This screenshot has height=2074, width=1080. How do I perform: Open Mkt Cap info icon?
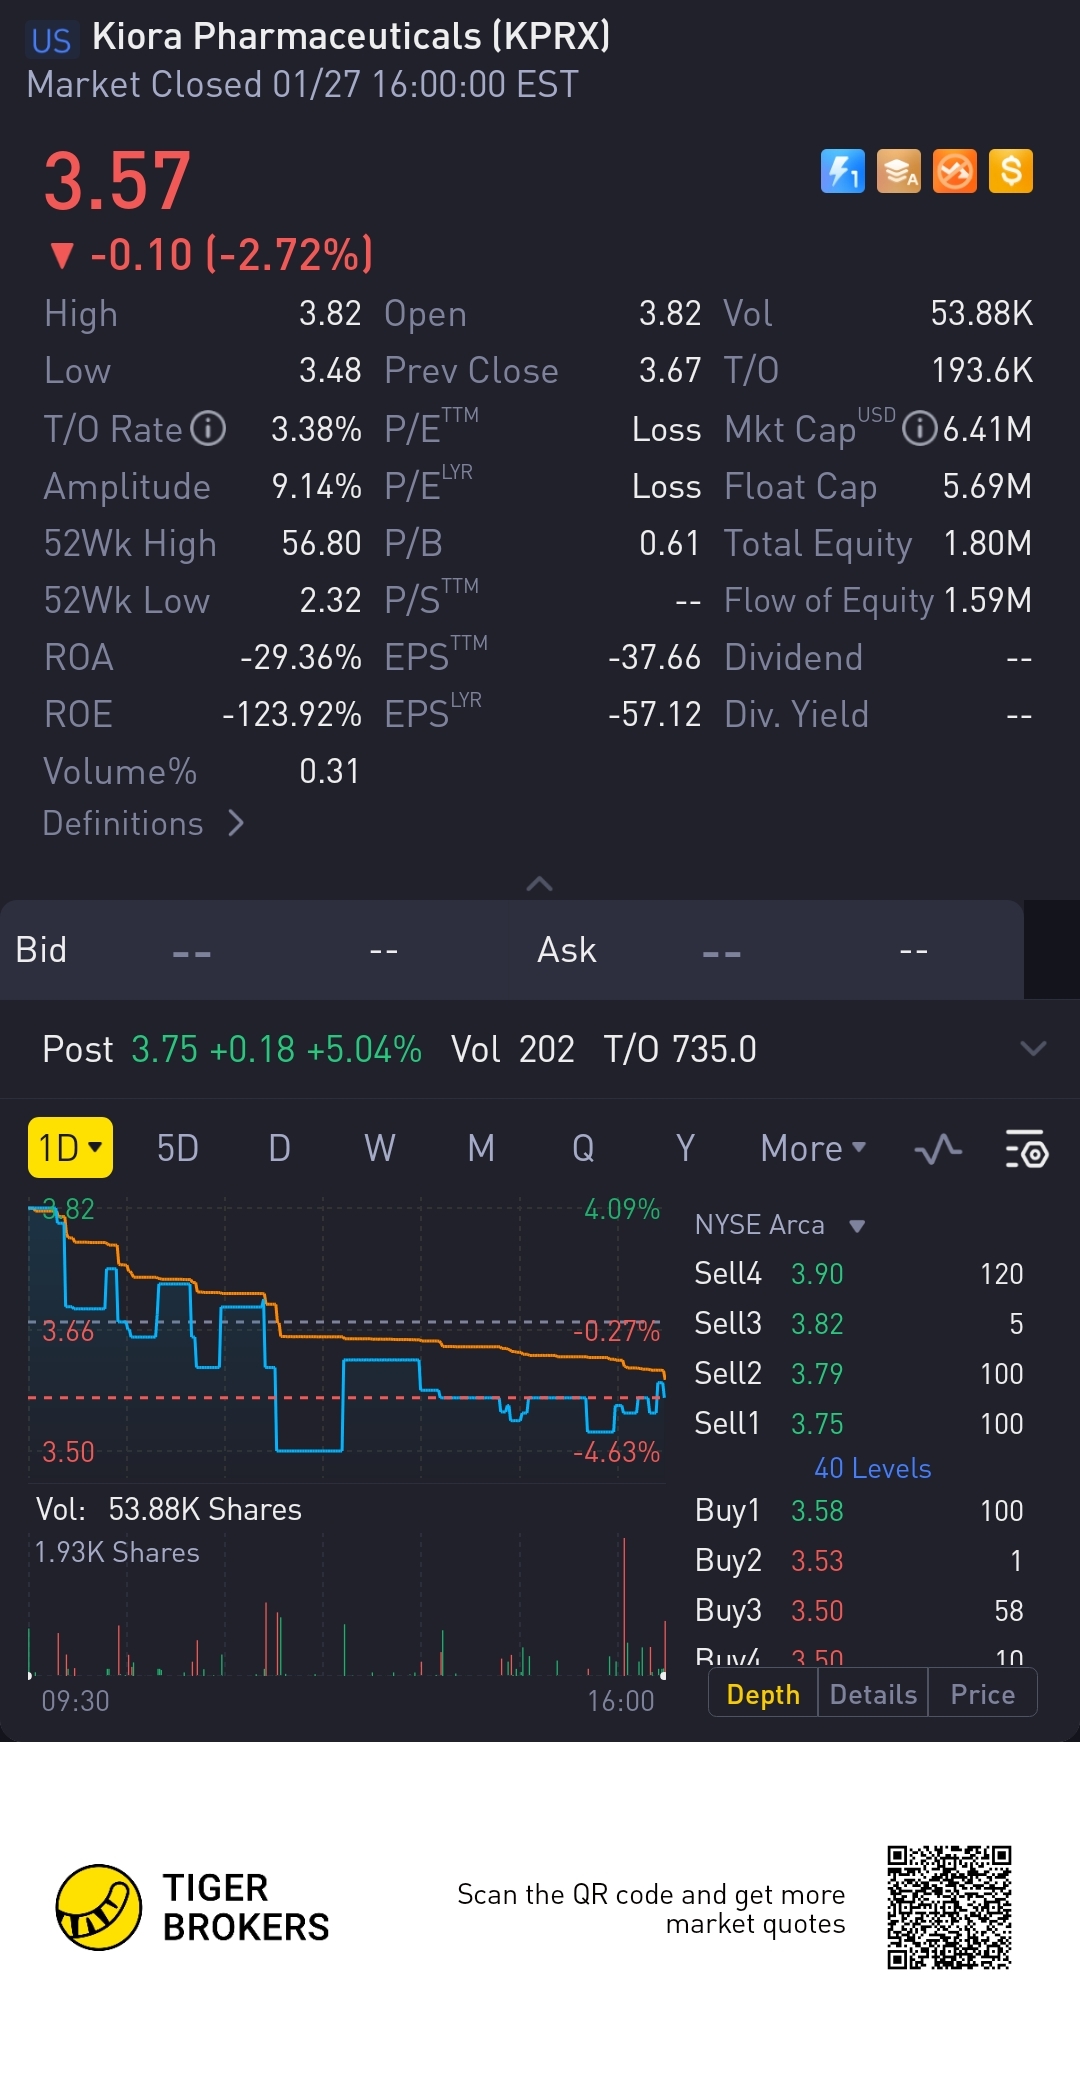click(x=919, y=429)
